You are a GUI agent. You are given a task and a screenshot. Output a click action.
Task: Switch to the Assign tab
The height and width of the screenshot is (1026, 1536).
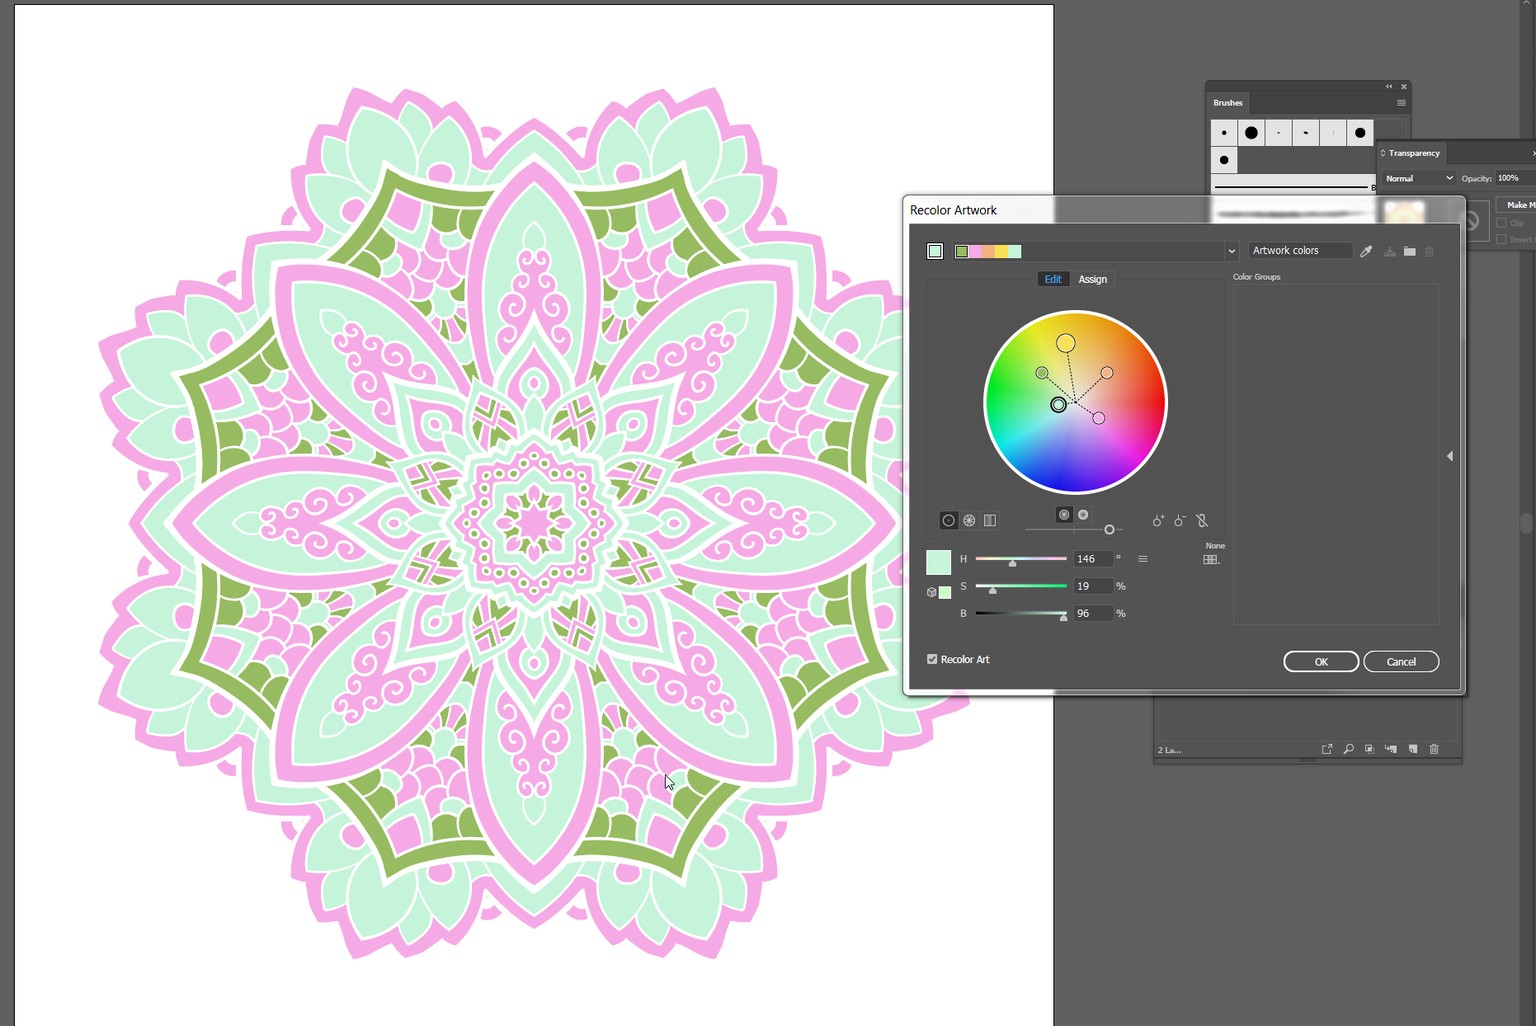pyautogui.click(x=1093, y=279)
